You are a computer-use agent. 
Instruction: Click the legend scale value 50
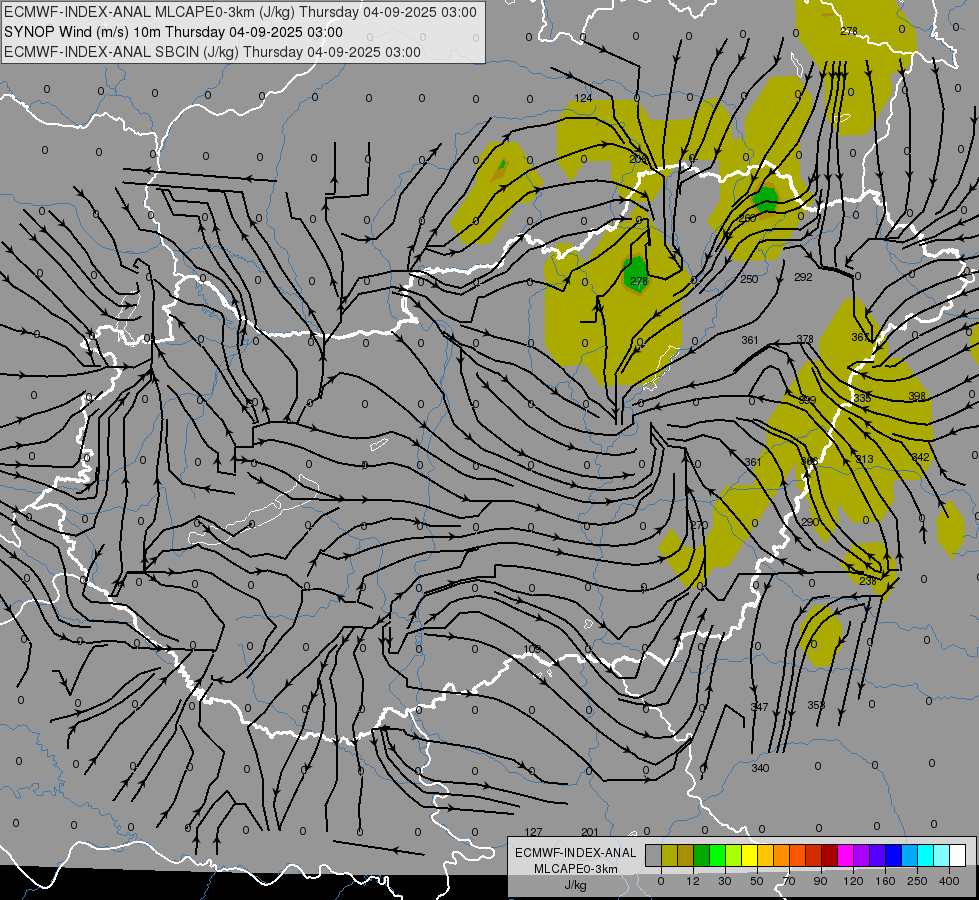tap(757, 881)
